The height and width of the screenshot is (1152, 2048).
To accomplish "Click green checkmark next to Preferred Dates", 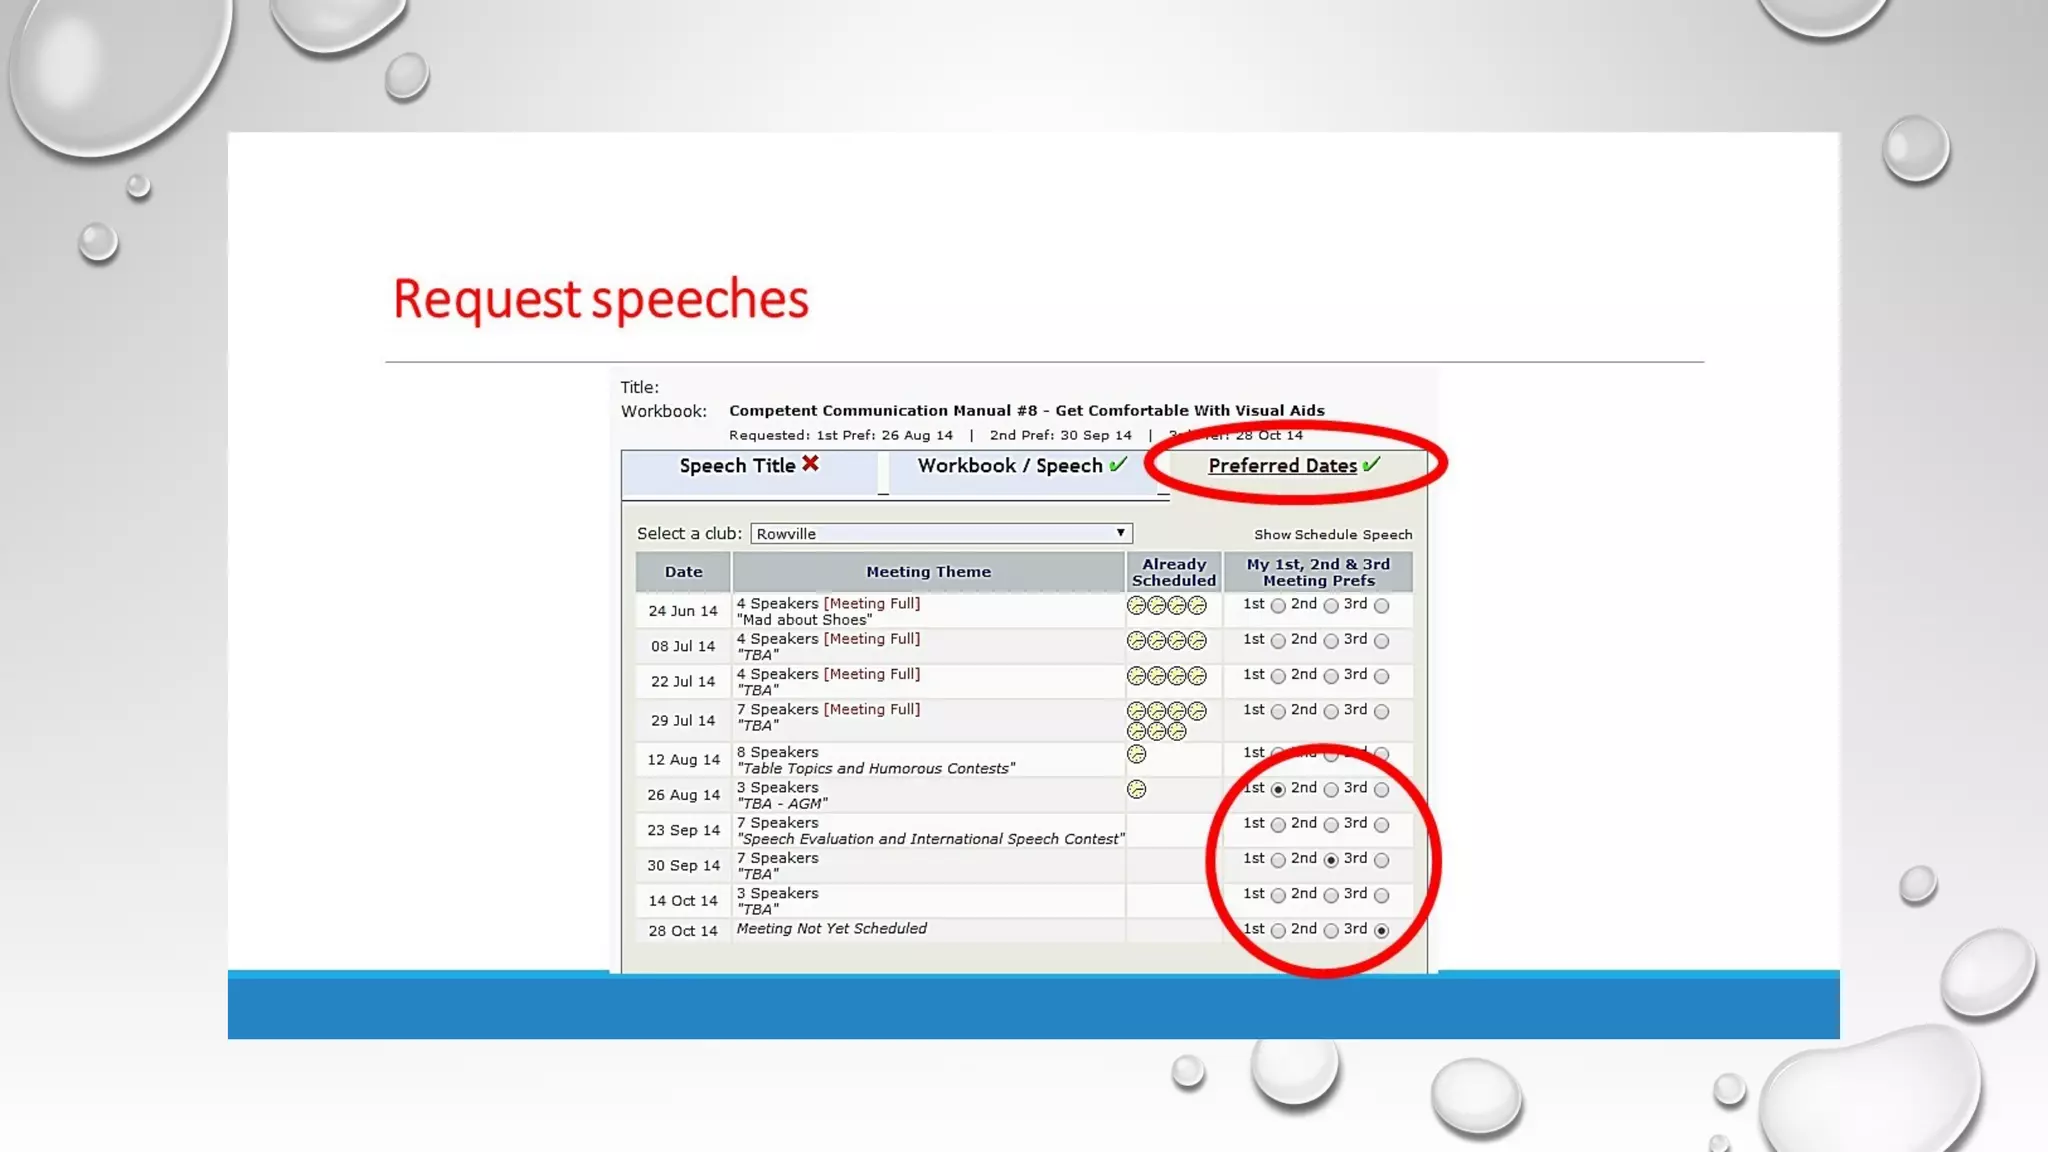I will pyautogui.click(x=1371, y=464).
